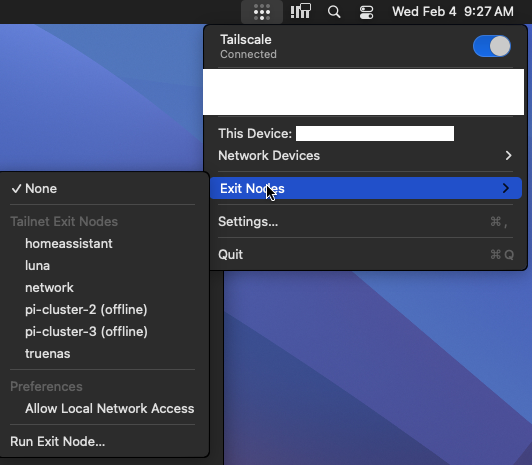
Task: Choose network as exit node
Action: coord(102,288)
